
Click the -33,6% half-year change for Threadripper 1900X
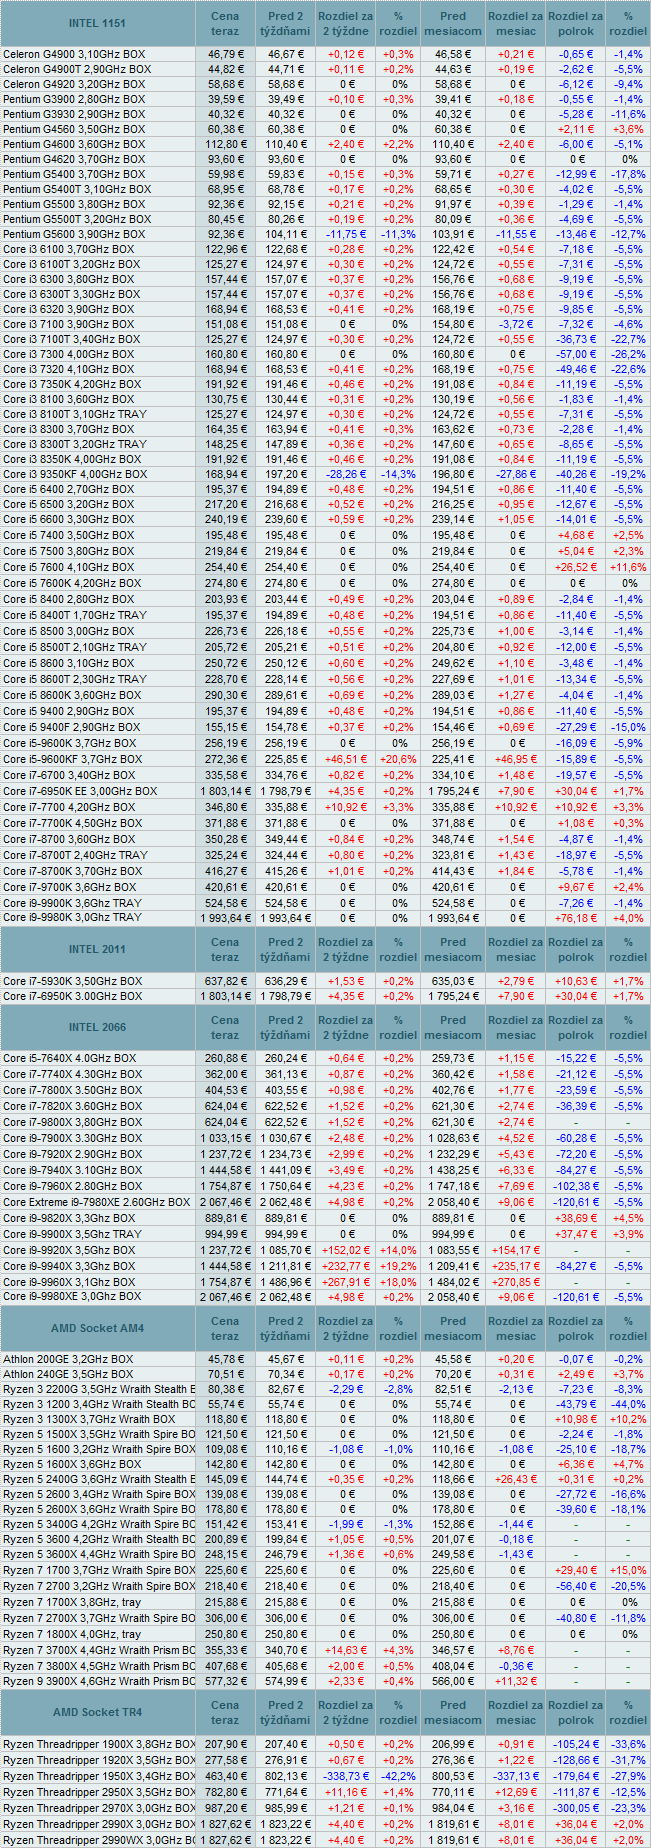point(629,1743)
